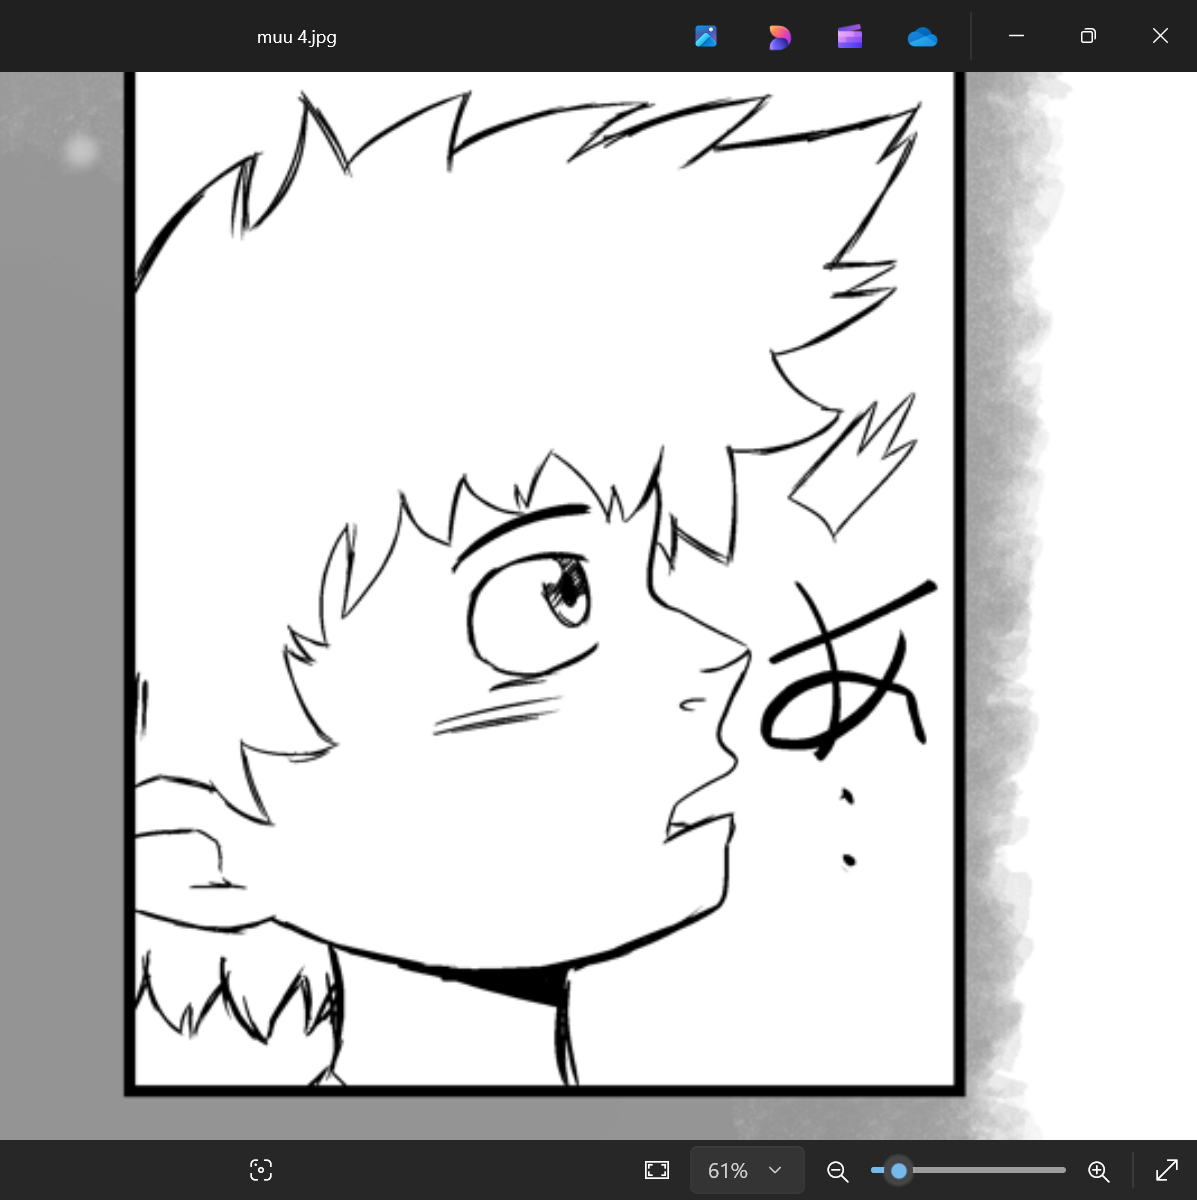Fit the image to the window
Viewport: 1197px width, 1200px height.
coord(657,1170)
